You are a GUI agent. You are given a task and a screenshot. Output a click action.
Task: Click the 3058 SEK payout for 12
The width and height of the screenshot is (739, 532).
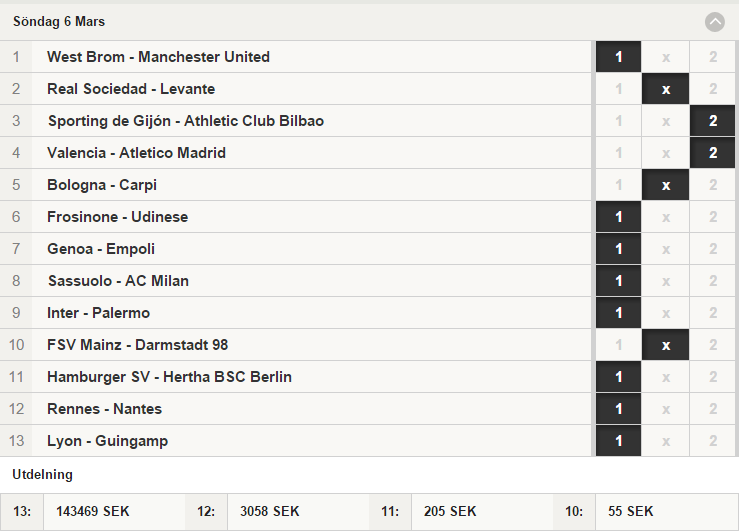(x=270, y=512)
